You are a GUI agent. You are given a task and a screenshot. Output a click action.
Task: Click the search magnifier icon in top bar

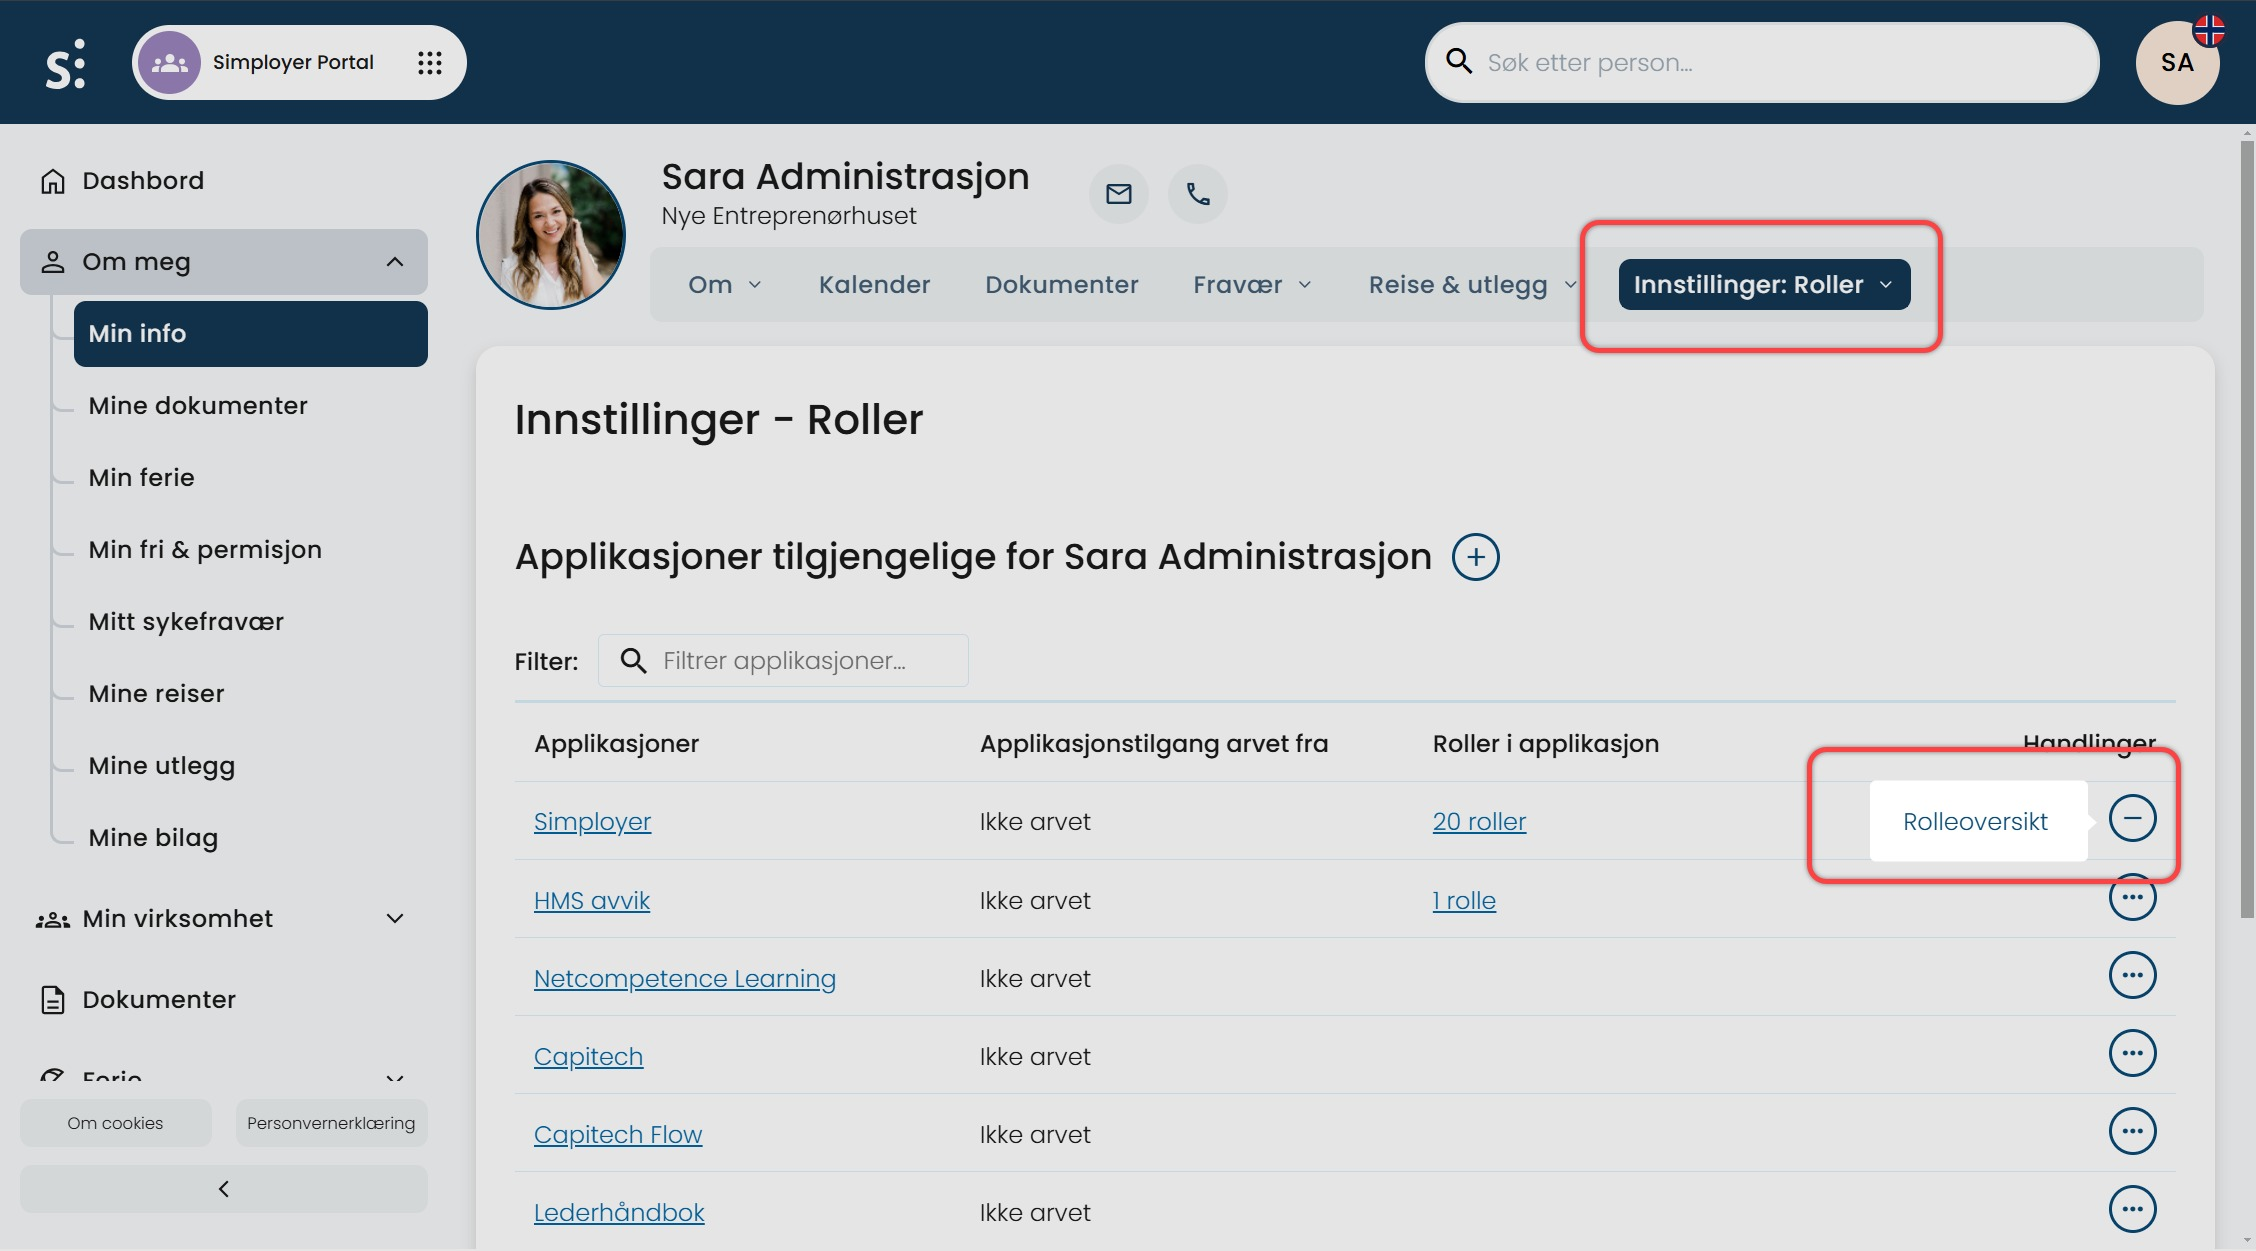1459,62
